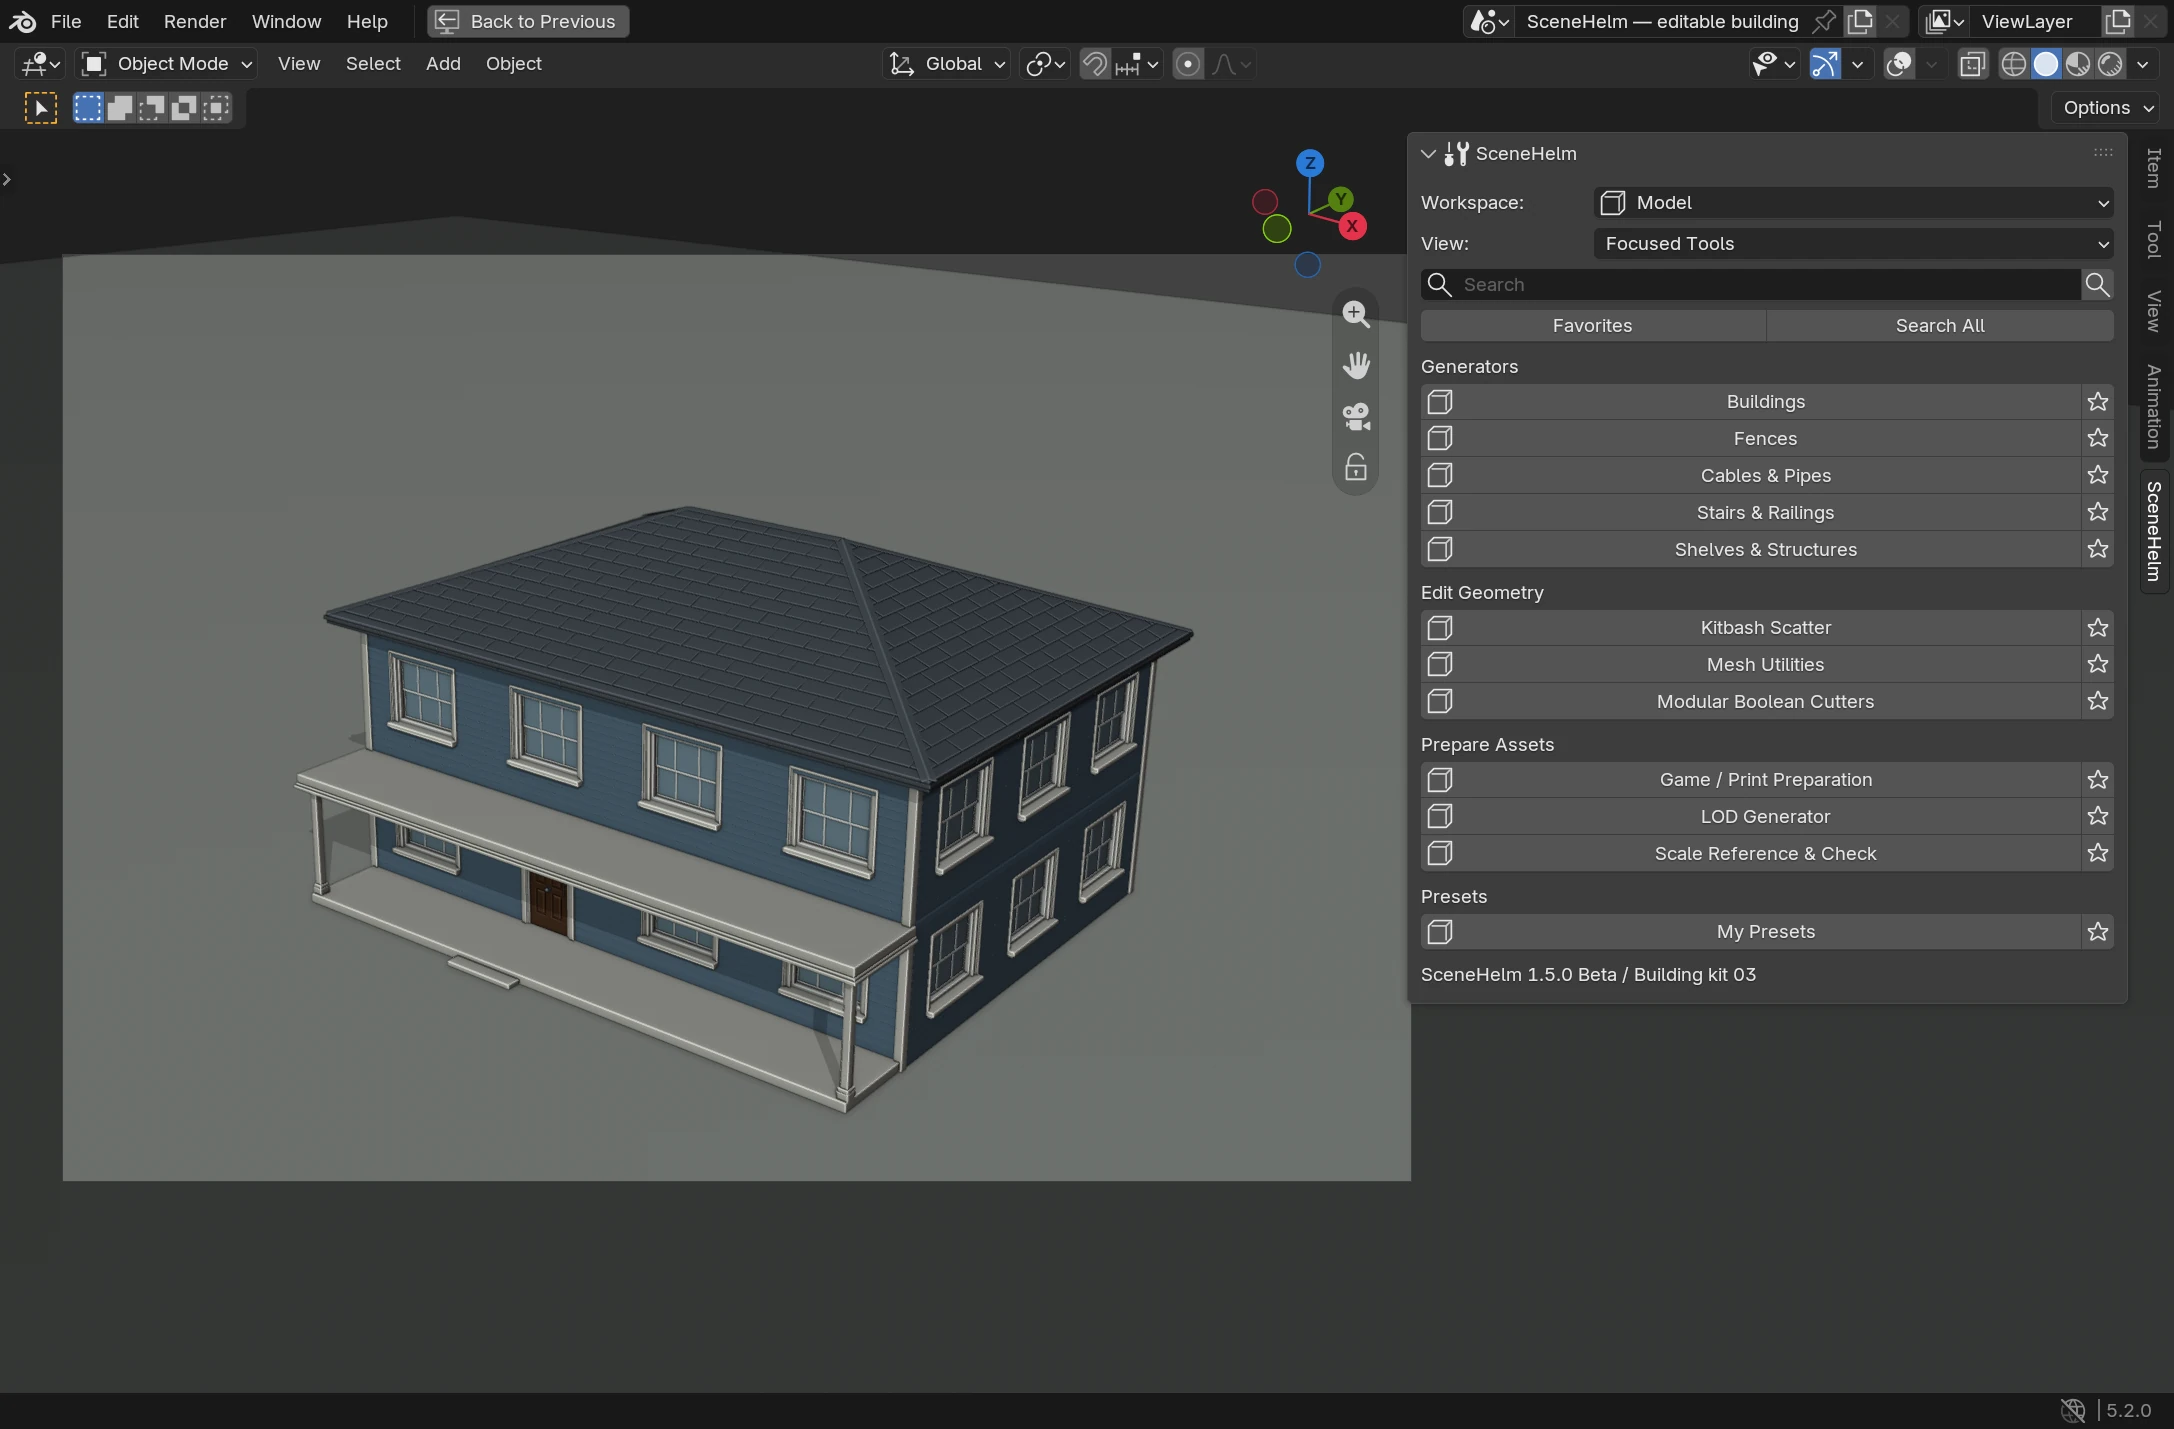Screen dimensions: 2174x1429
Task: Favorite the Buildings generator with star
Action: [x=2098, y=402]
